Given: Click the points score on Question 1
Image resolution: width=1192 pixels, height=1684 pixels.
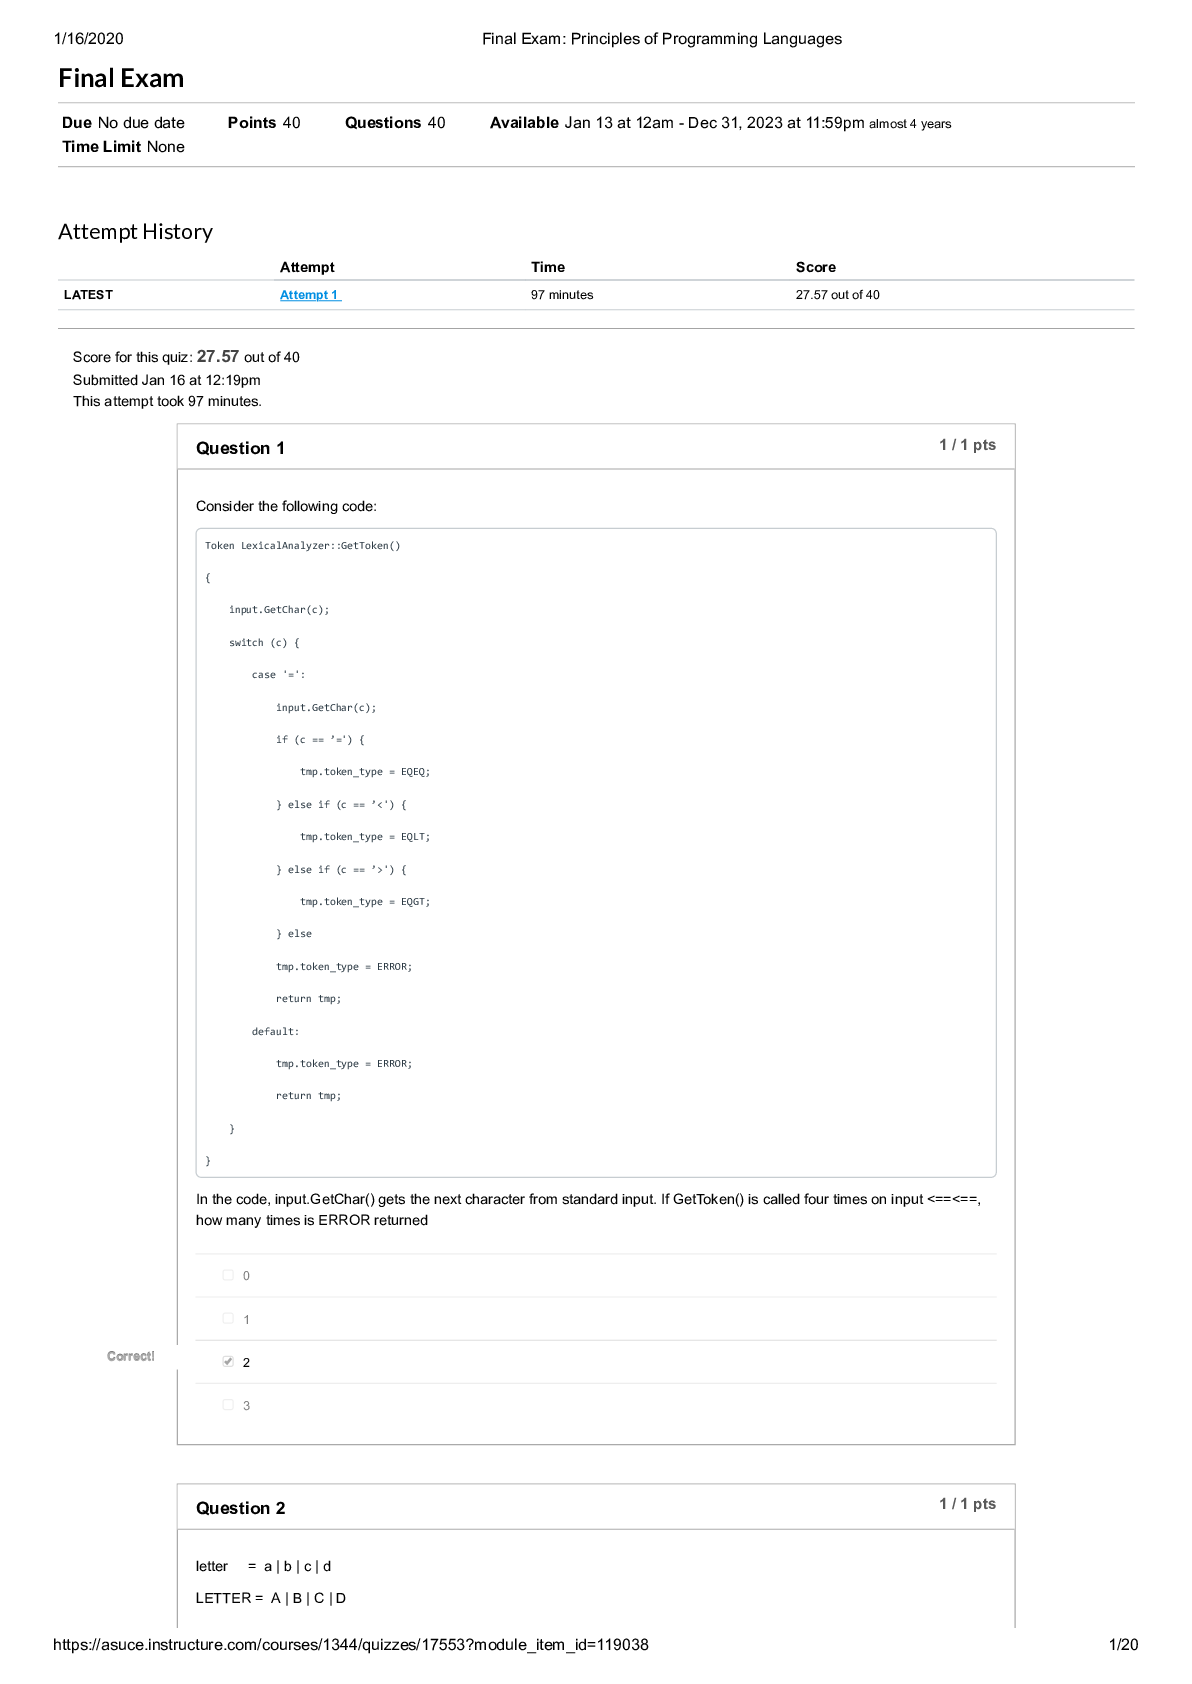Looking at the screenshot, I should tap(967, 445).
